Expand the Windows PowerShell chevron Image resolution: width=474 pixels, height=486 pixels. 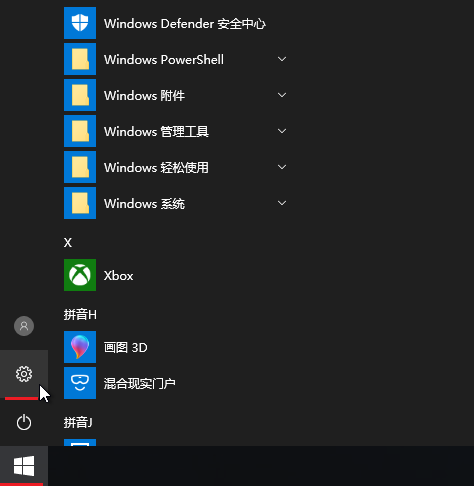[282, 59]
